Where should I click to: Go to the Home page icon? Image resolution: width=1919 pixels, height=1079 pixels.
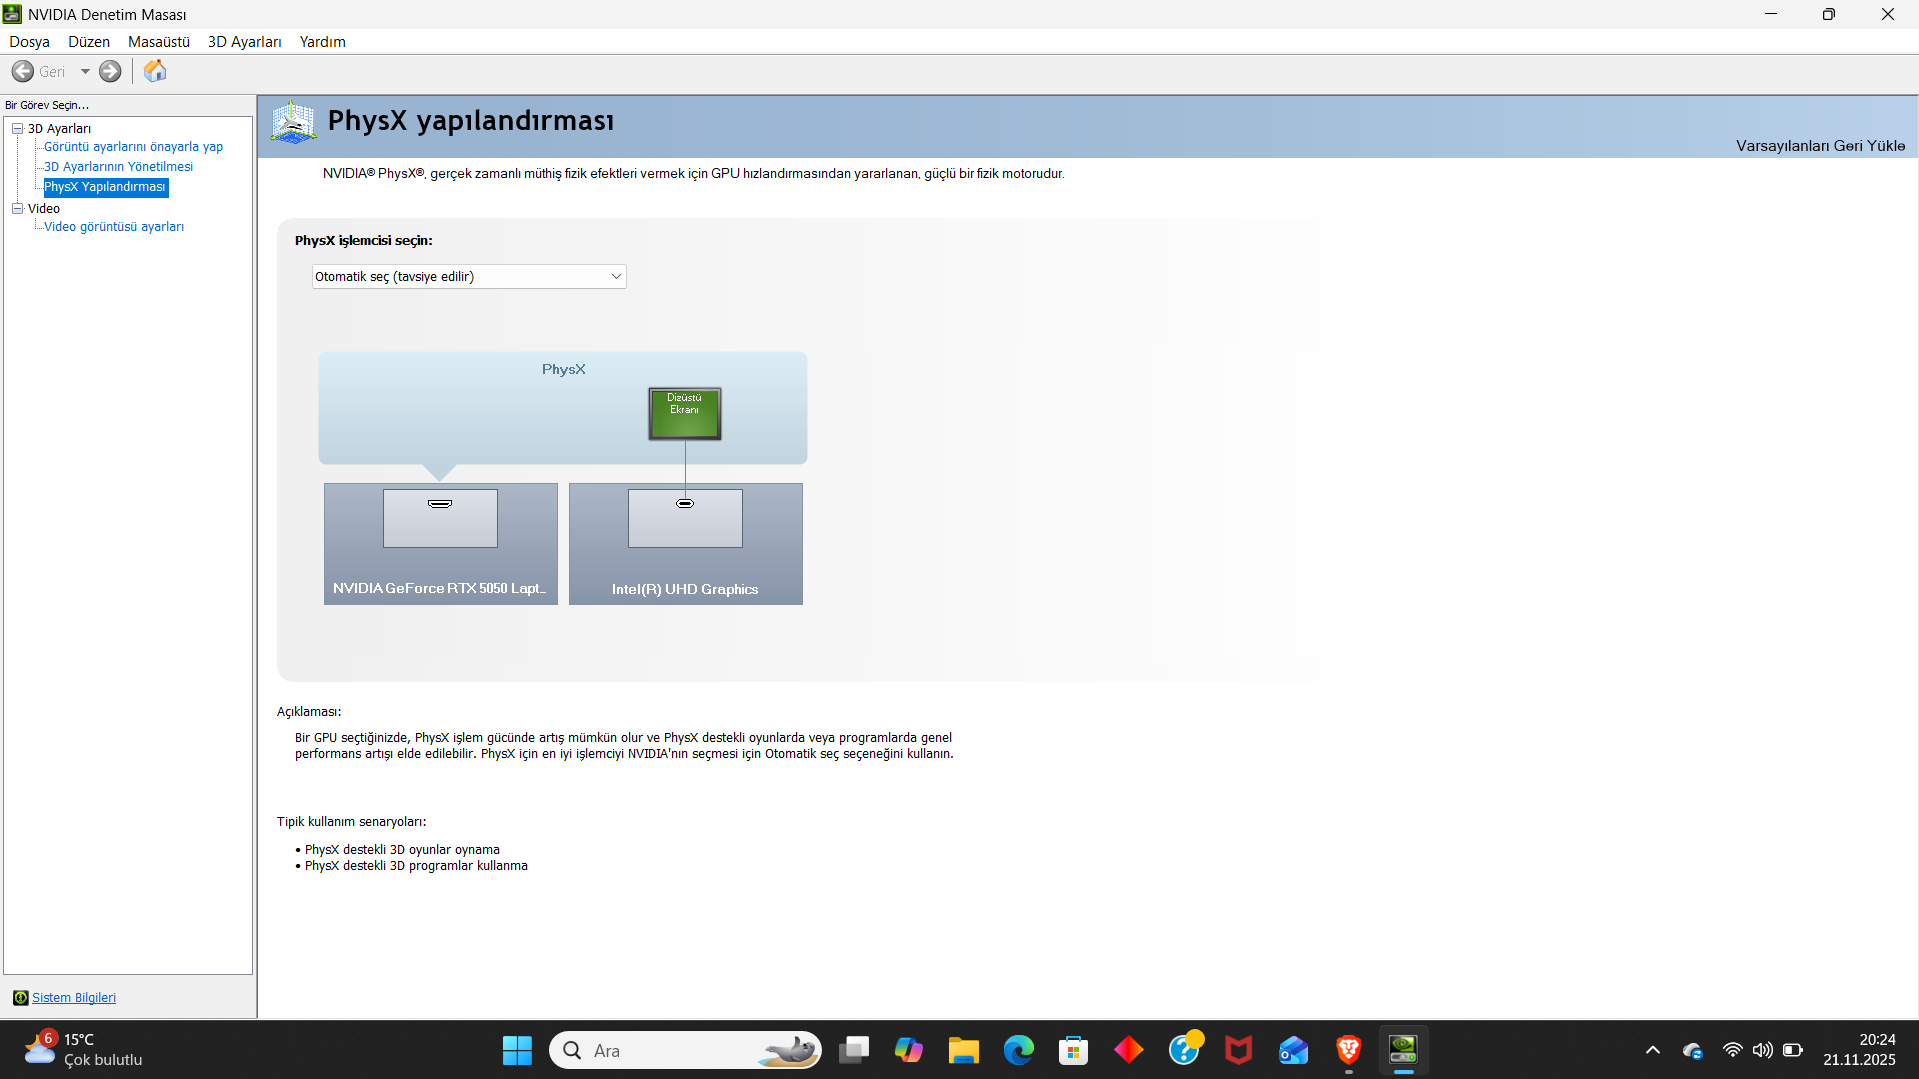pos(155,71)
